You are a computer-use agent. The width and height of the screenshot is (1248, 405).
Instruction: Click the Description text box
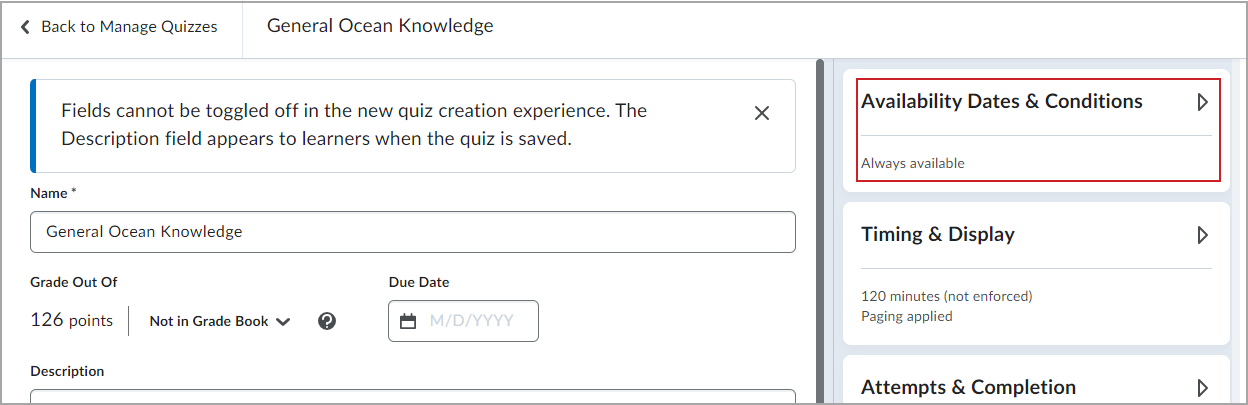point(413,396)
